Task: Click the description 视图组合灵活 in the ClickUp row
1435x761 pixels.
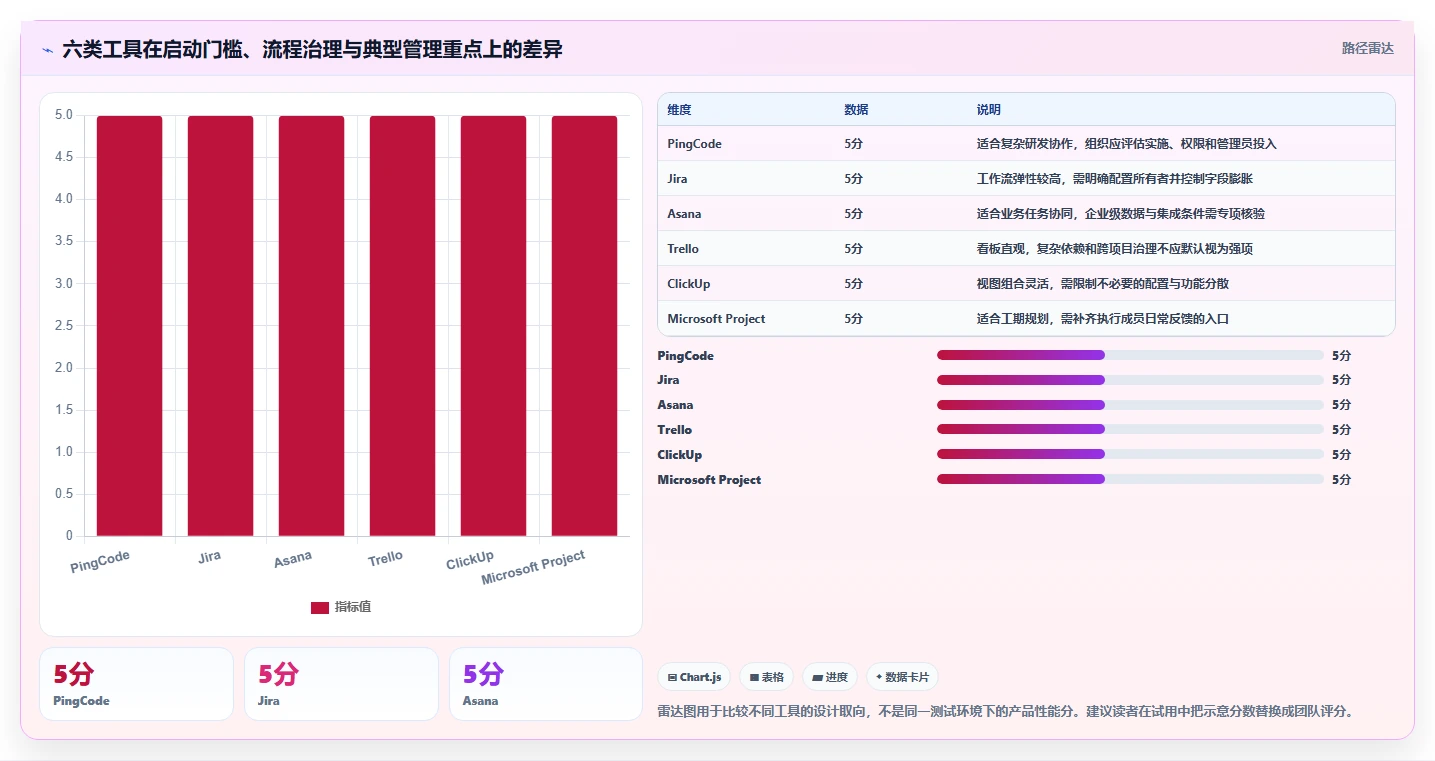Action: pos(1103,284)
